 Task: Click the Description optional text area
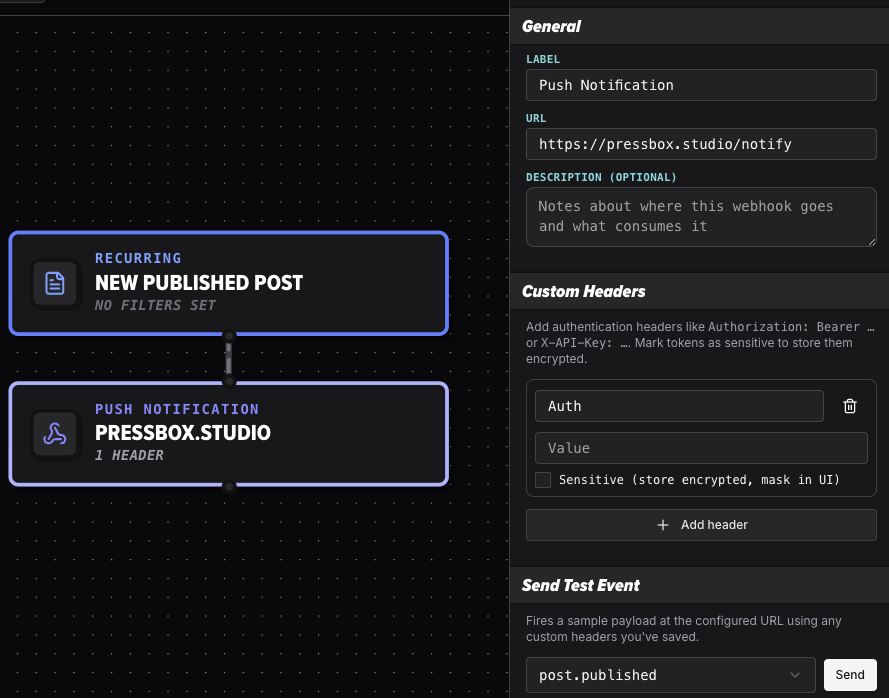(701, 217)
